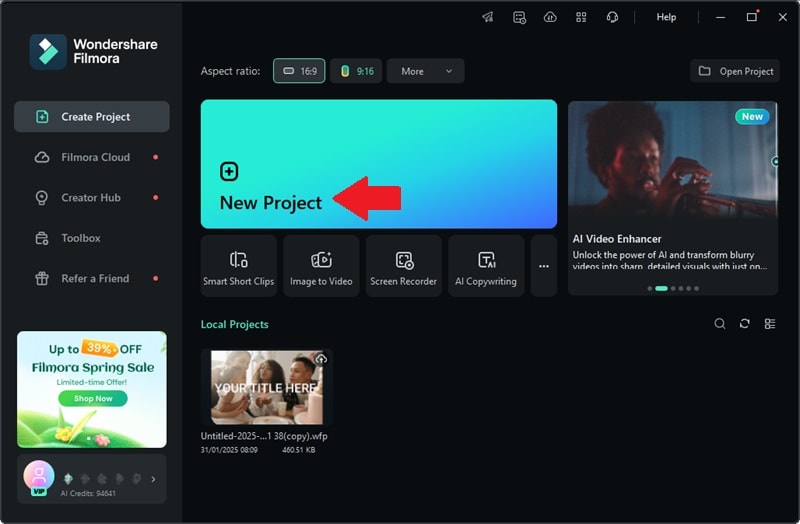Click the cloud download icon in the top bar

click(550, 17)
